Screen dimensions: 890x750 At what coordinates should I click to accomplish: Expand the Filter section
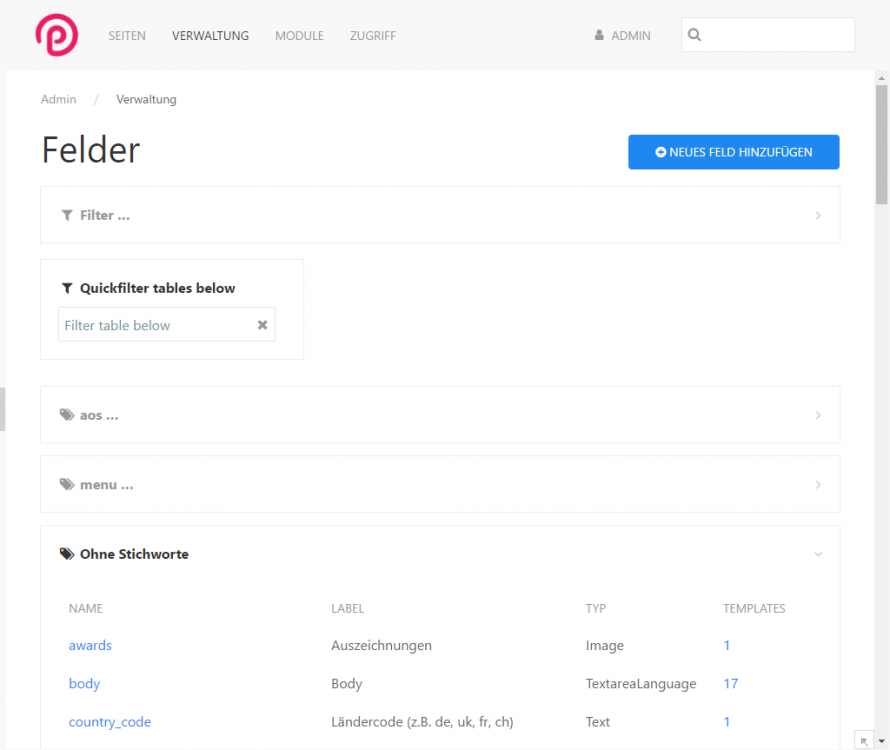click(x=817, y=215)
